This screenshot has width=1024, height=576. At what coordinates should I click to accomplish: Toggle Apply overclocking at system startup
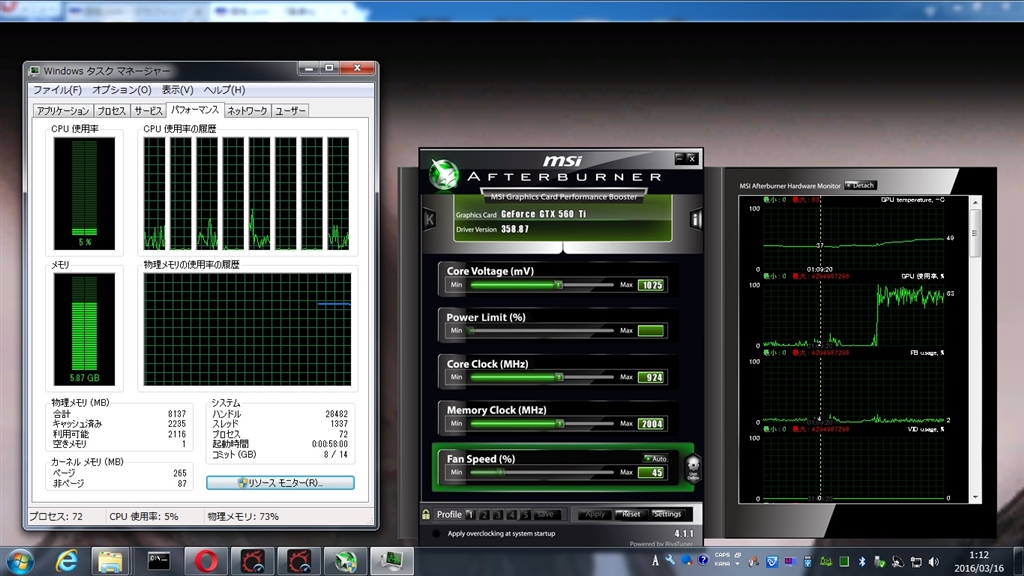pos(436,533)
